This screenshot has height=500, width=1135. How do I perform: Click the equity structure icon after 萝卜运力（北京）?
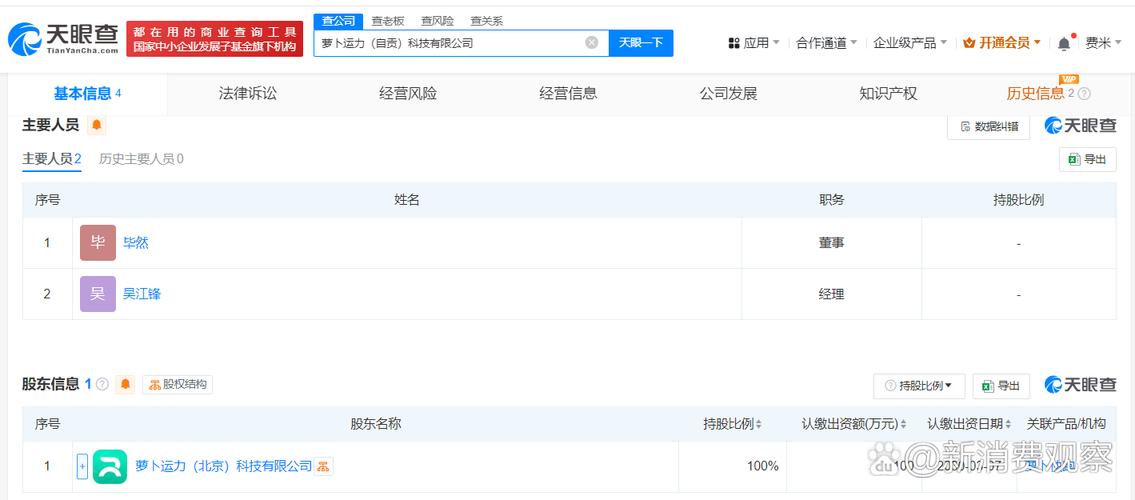pos(324,466)
